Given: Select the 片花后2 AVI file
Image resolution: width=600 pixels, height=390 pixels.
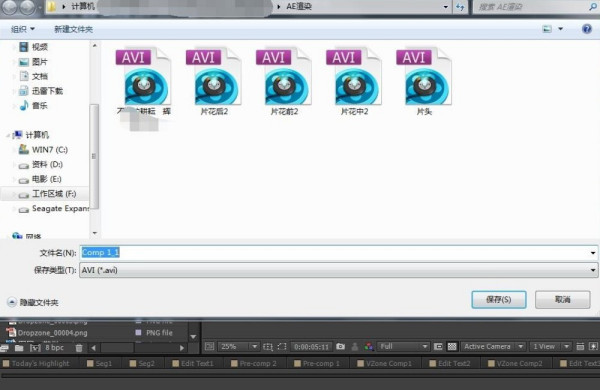Looking at the screenshot, I should [214, 82].
